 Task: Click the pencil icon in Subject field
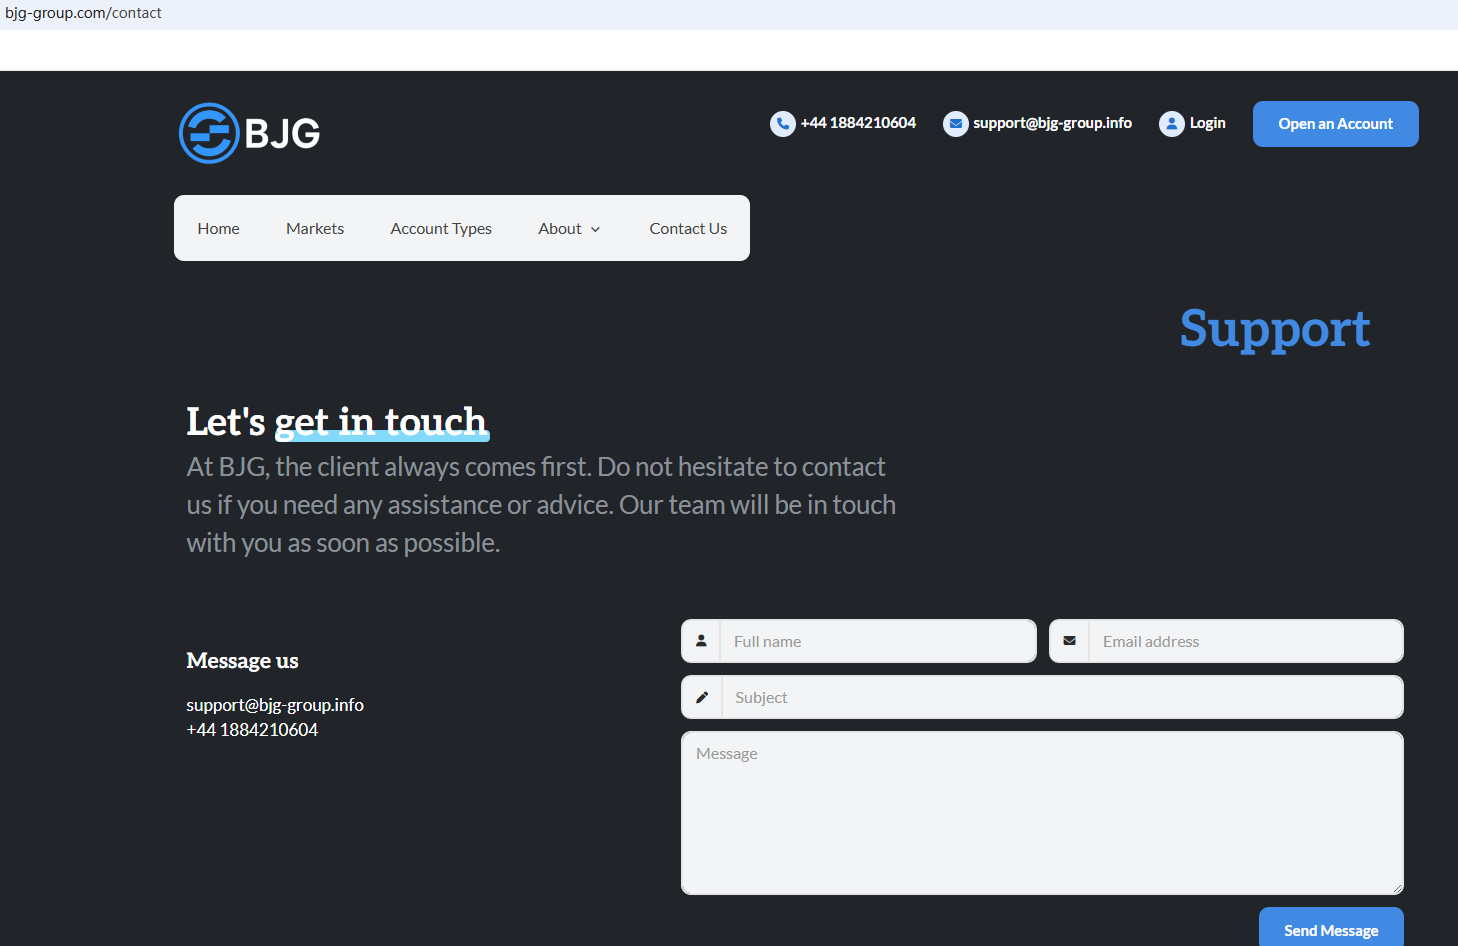click(702, 697)
